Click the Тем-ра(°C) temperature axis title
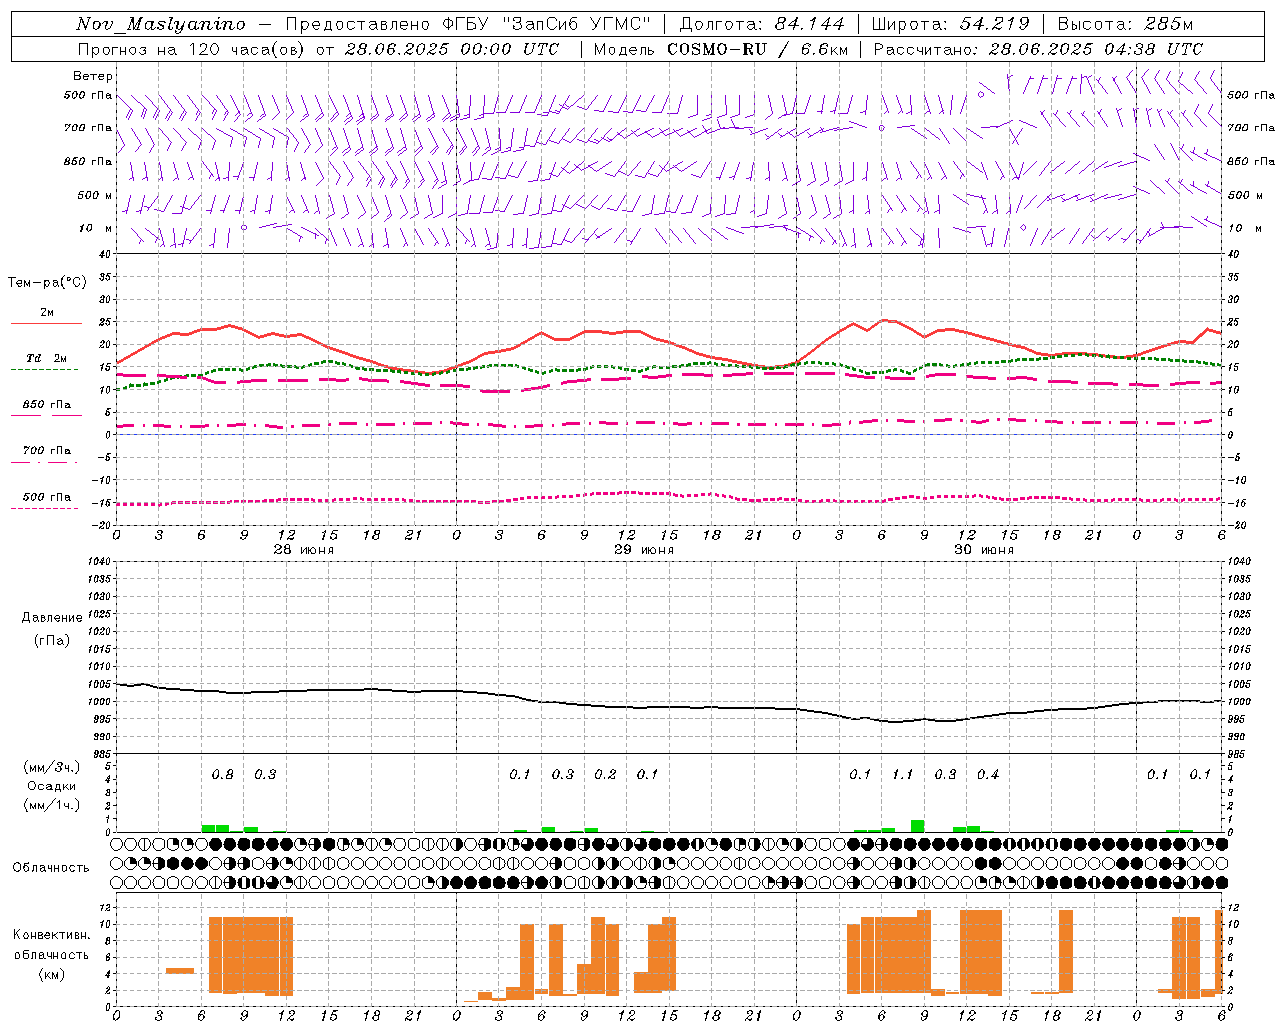This screenshot has height=1024, width=1280. [x=47, y=283]
